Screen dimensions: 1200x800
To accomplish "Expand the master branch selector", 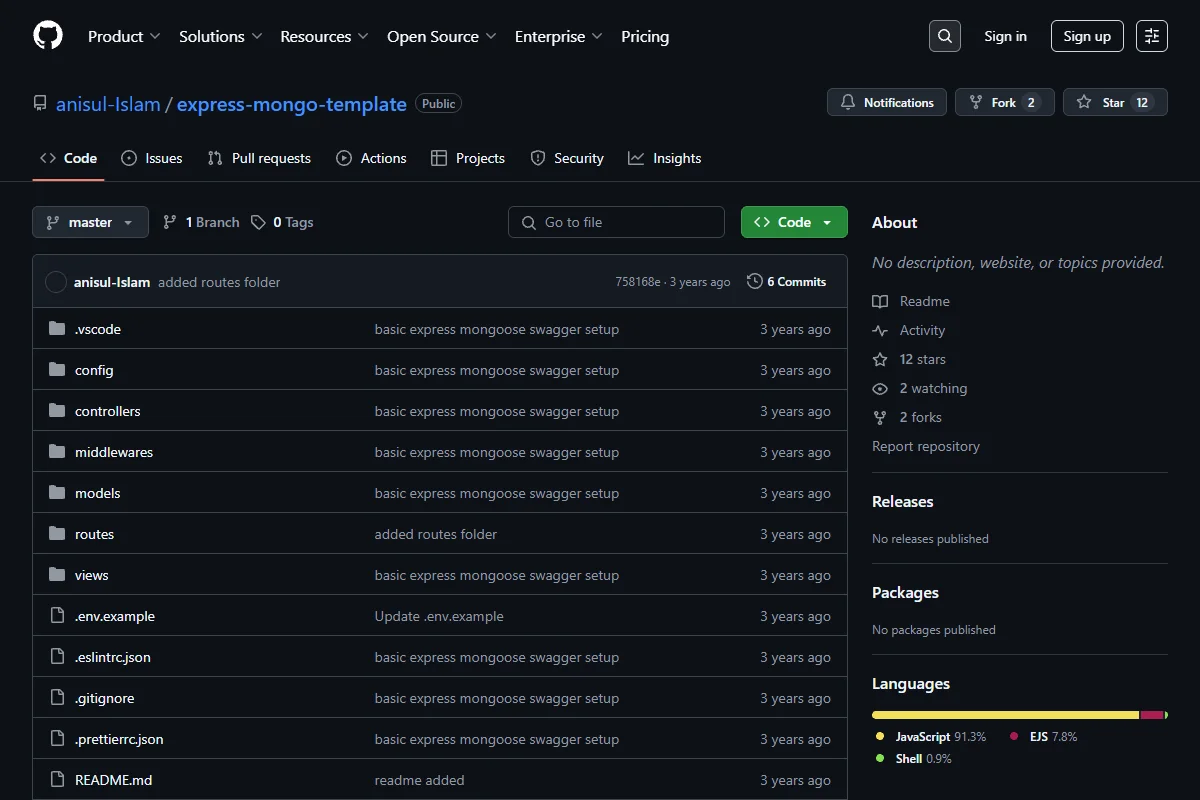I will pos(90,222).
